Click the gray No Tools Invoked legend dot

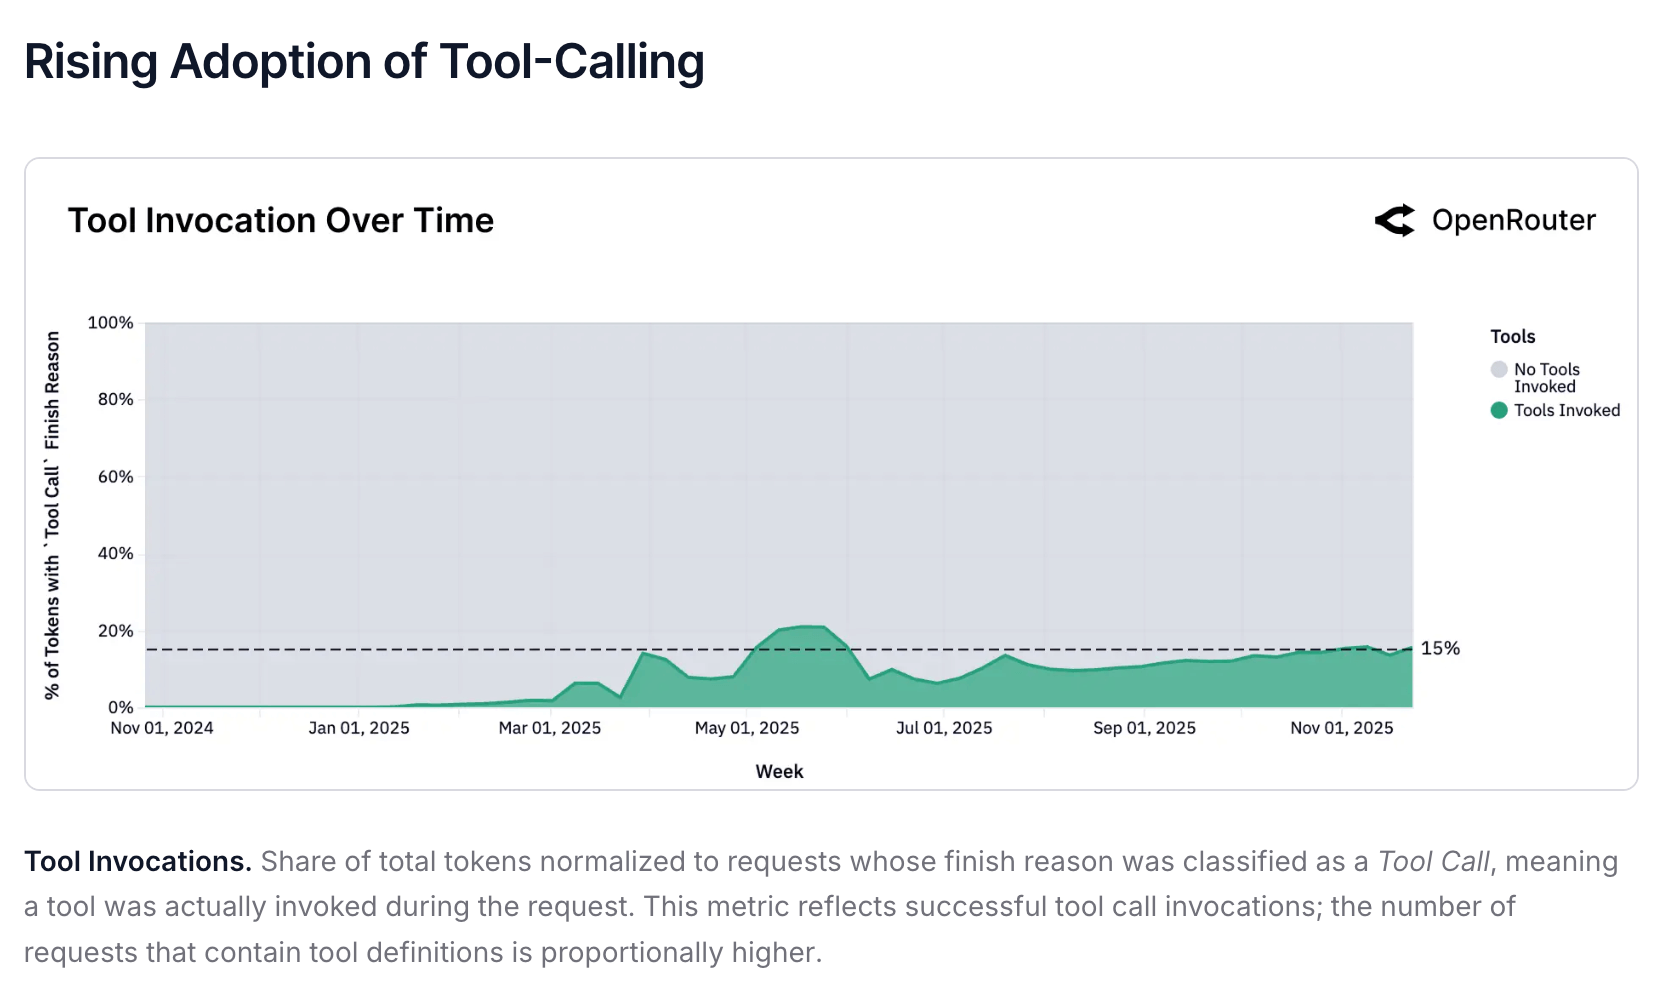[1498, 370]
